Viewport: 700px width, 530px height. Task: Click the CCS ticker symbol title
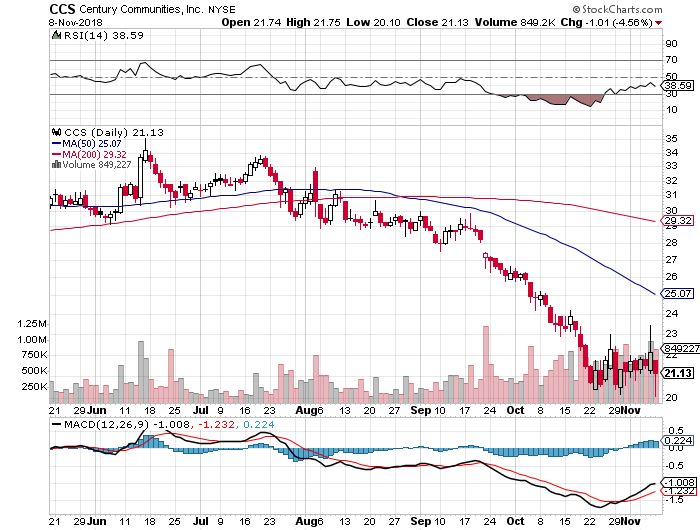pyautogui.click(x=62, y=9)
